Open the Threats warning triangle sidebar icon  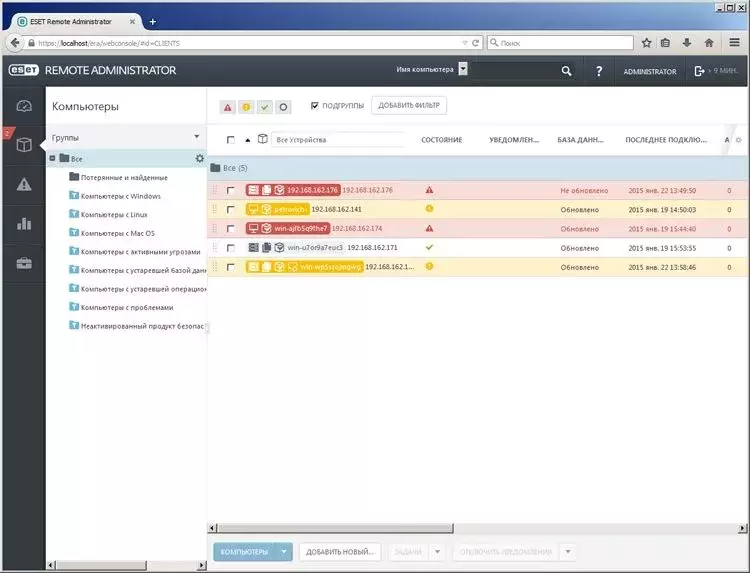(x=24, y=185)
